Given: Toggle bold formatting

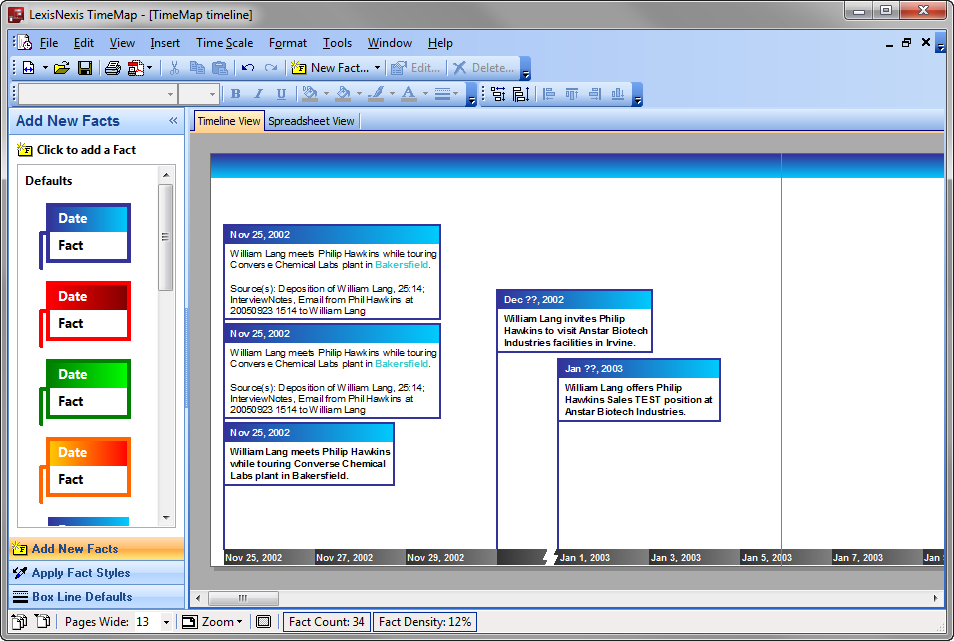Looking at the screenshot, I should tap(235, 94).
